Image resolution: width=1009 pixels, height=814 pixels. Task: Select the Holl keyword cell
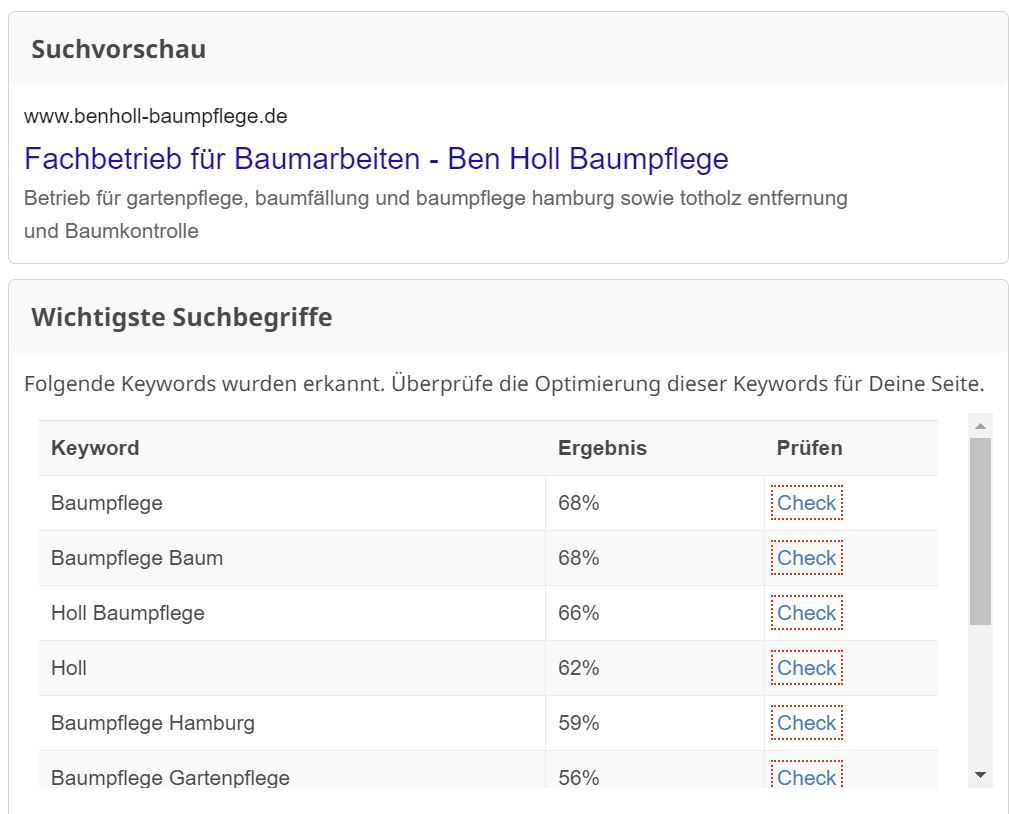pyautogui.click(x=292, y=668)
